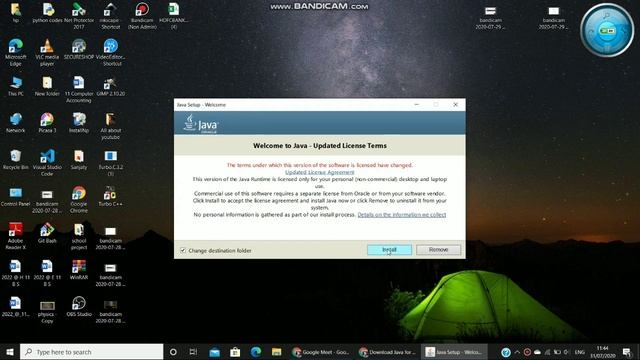640x360 pixels.
Task: Select the Turbo C 3.2 (1) desktop icon
Action: (110, 163)
